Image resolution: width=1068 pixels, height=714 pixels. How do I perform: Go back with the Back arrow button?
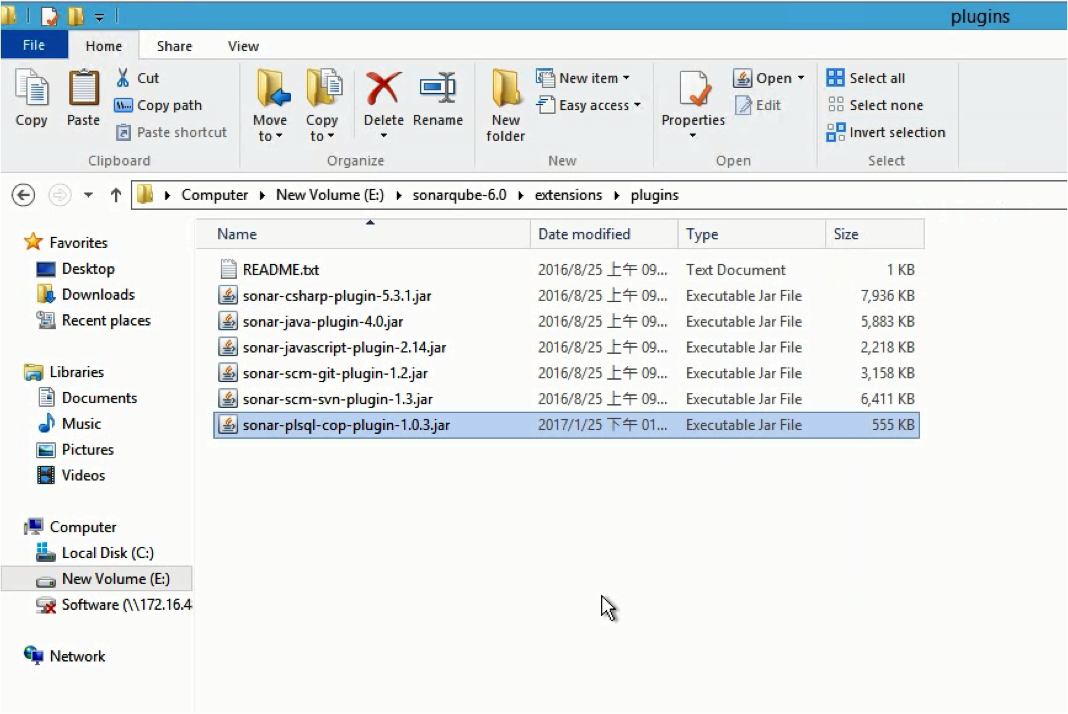point(23,196)
